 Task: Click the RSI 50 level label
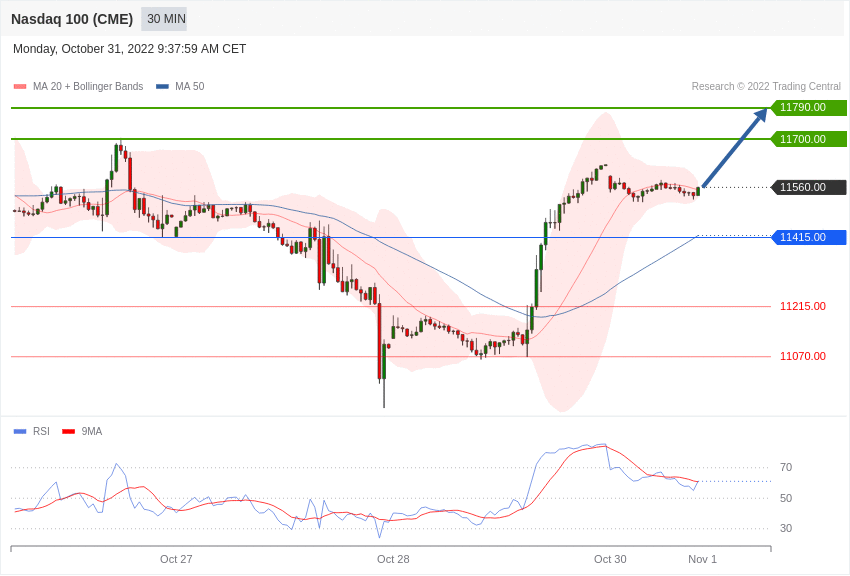786,498
